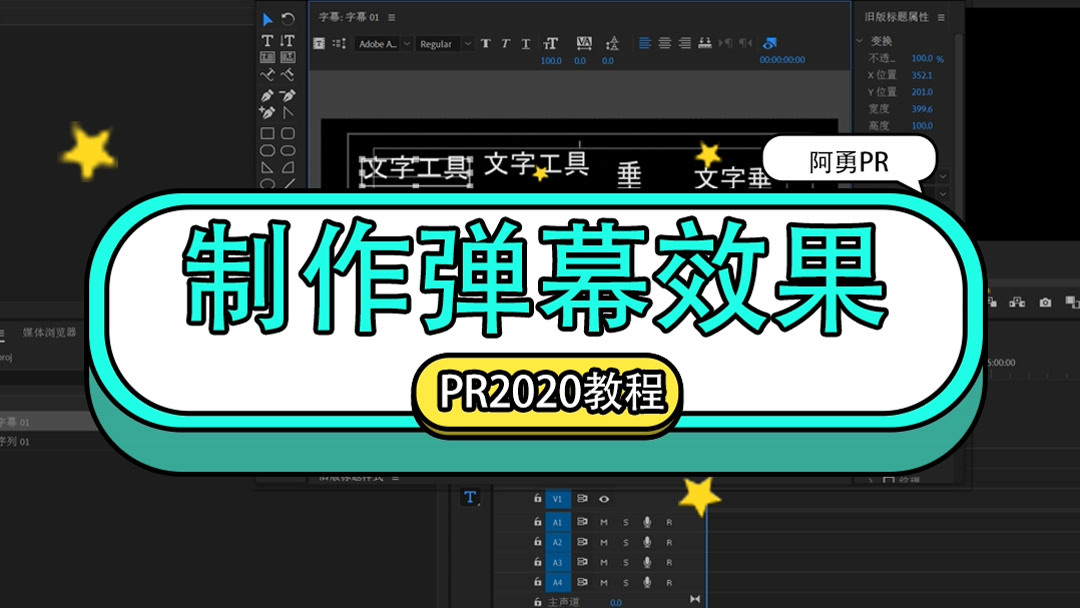The height and width of the screenshot is (608, 1080).
Task: Mute audio track A1
Action: point(603,522)
